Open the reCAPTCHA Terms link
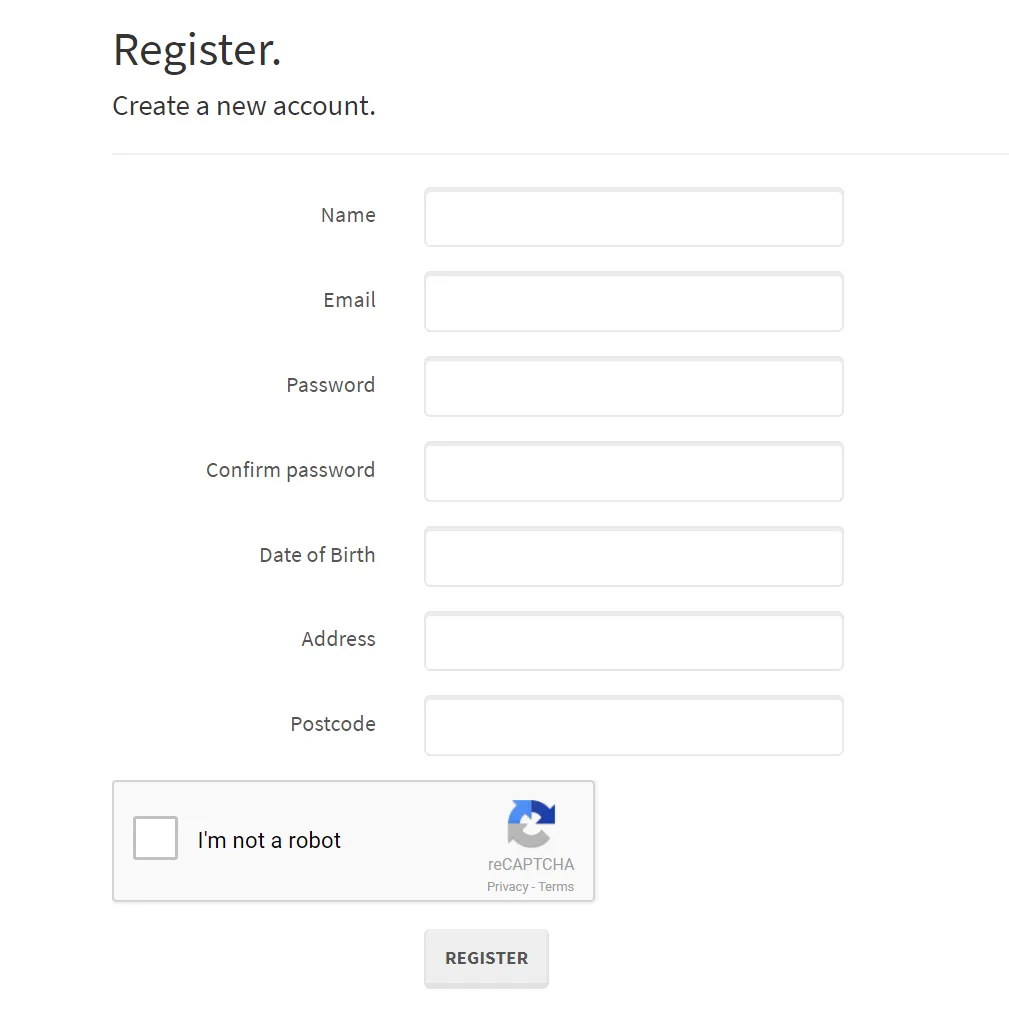Viewport: 1009px width, 1009px height. point(556,887)
